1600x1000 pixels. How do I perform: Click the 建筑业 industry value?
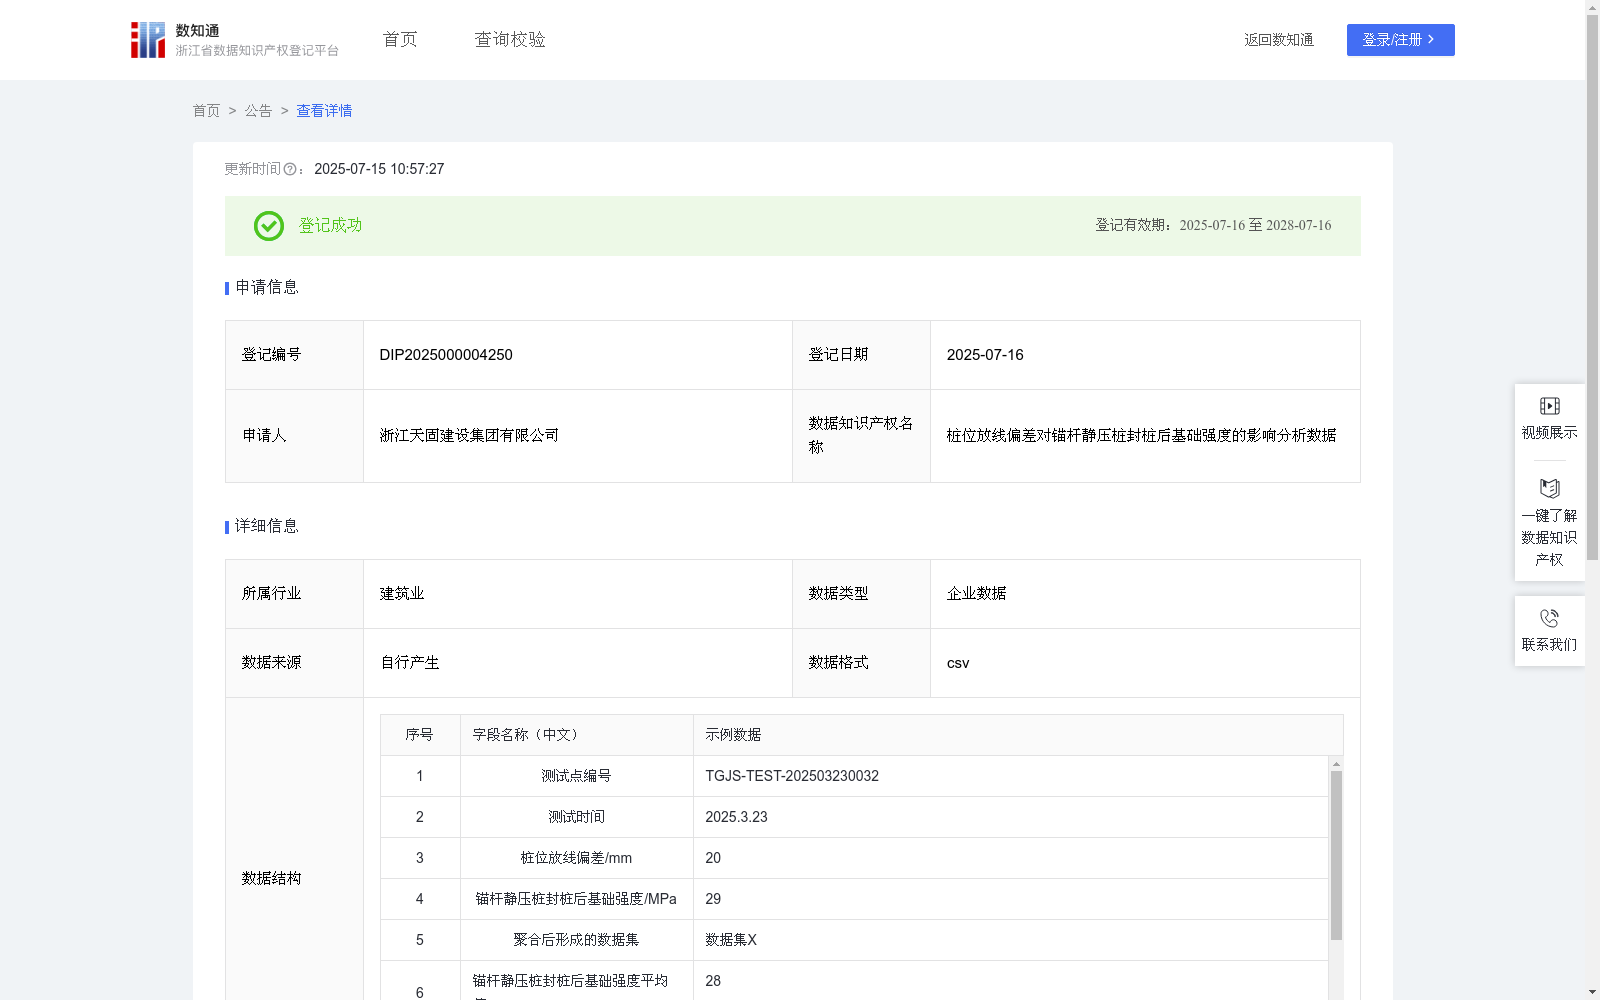tap(402, 594)
